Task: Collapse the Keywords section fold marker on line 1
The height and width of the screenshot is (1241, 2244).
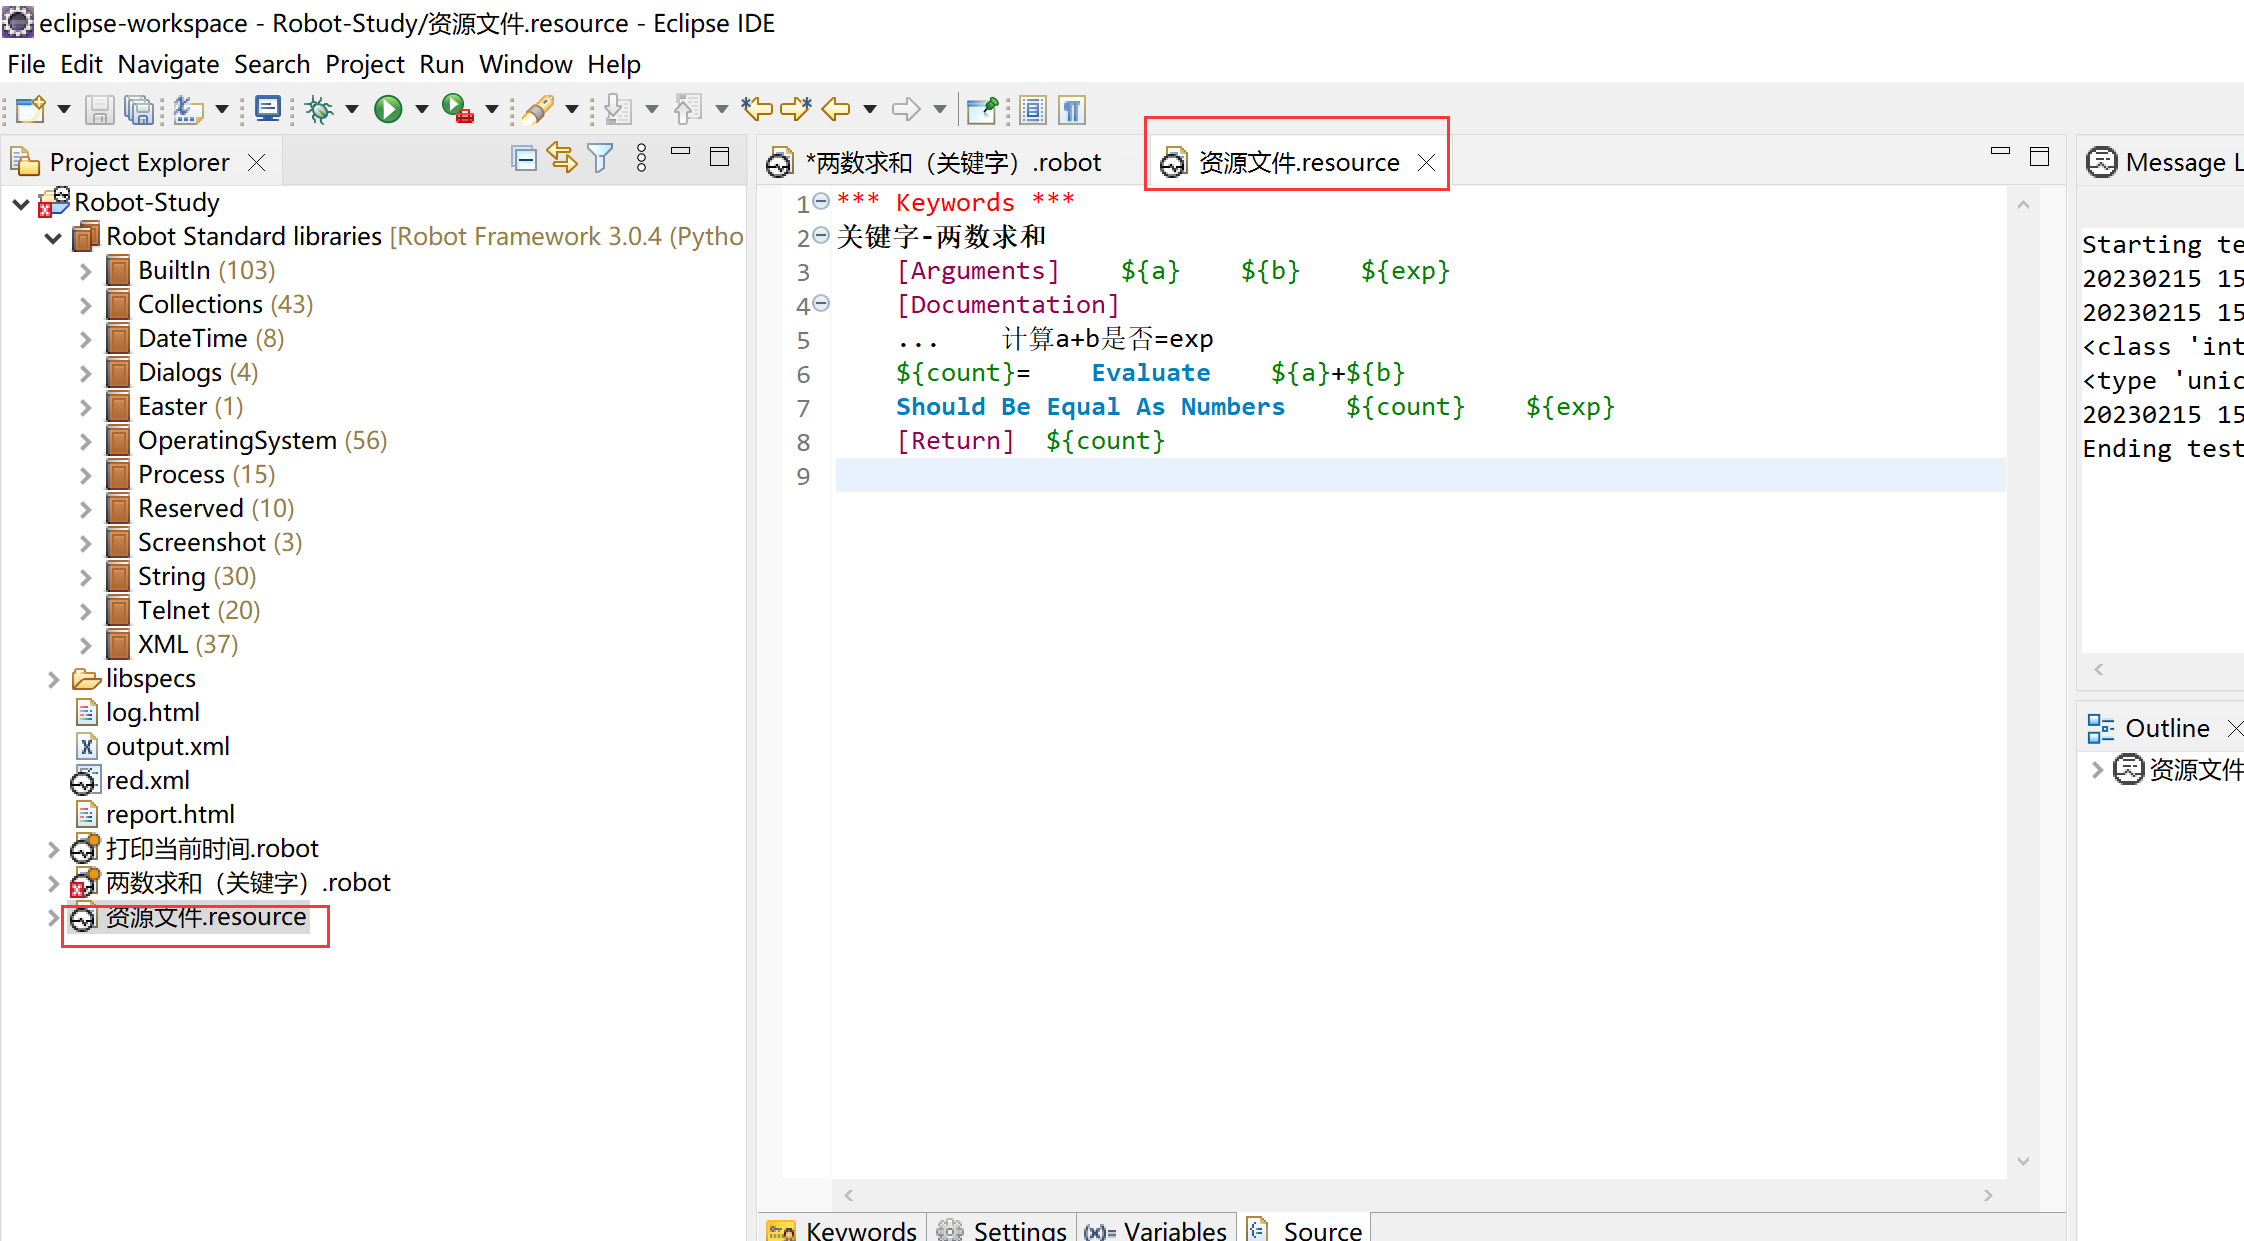Action: (x=821, y=202)
